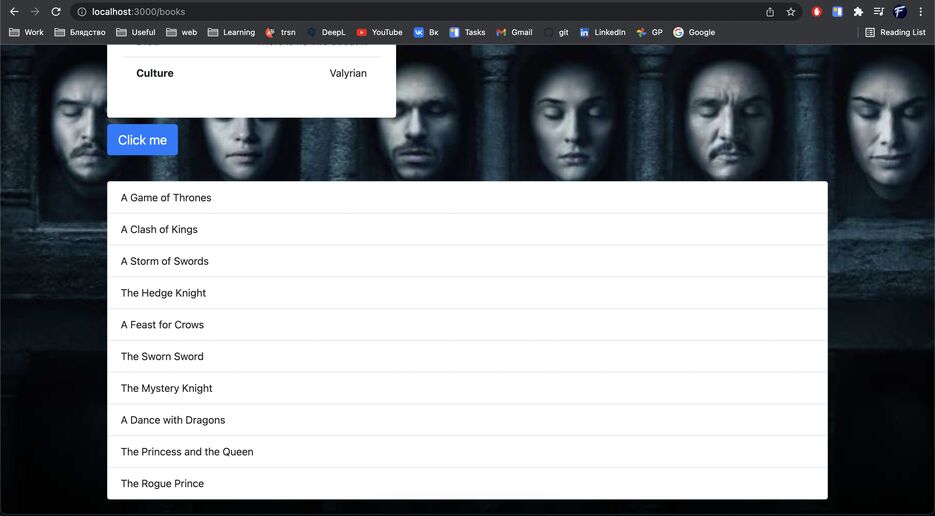Open the DeepL bookmark

[x=326, y=32]
